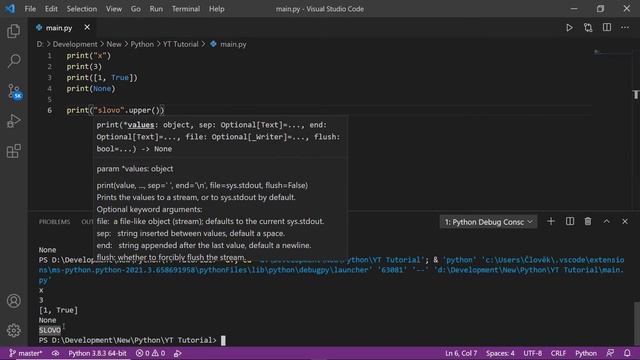Image resolution: width=640 pixels, height=360 pixels.
Task: Change CRLF end of line sequence
Action: click(558, 353)
